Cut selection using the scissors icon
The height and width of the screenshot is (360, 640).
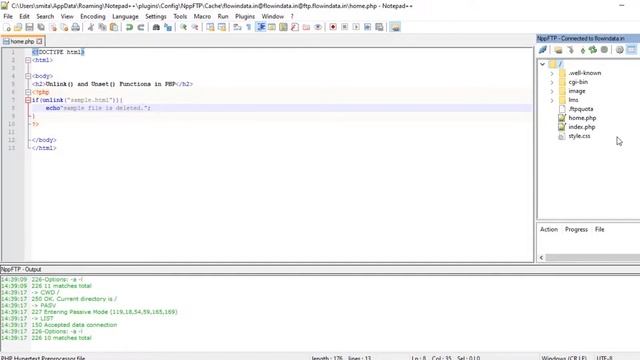tap(91, 27)
